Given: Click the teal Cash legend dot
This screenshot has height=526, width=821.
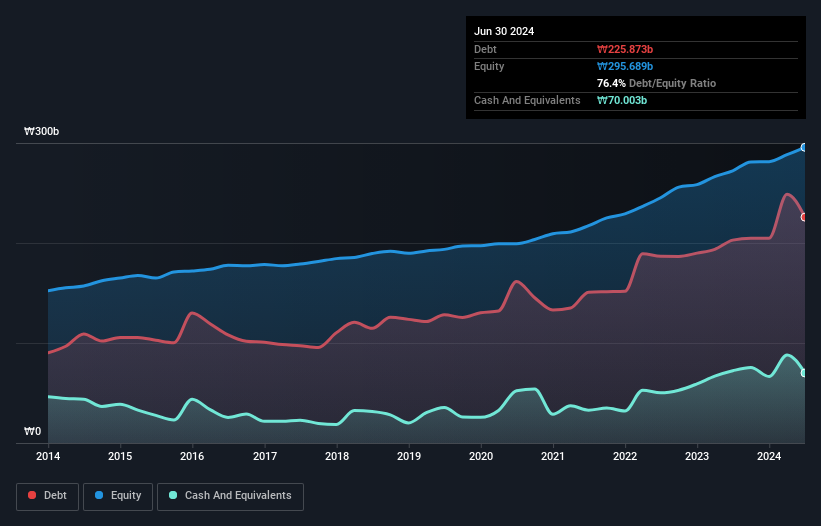Looking at the screenshot, I should (173, 495).
